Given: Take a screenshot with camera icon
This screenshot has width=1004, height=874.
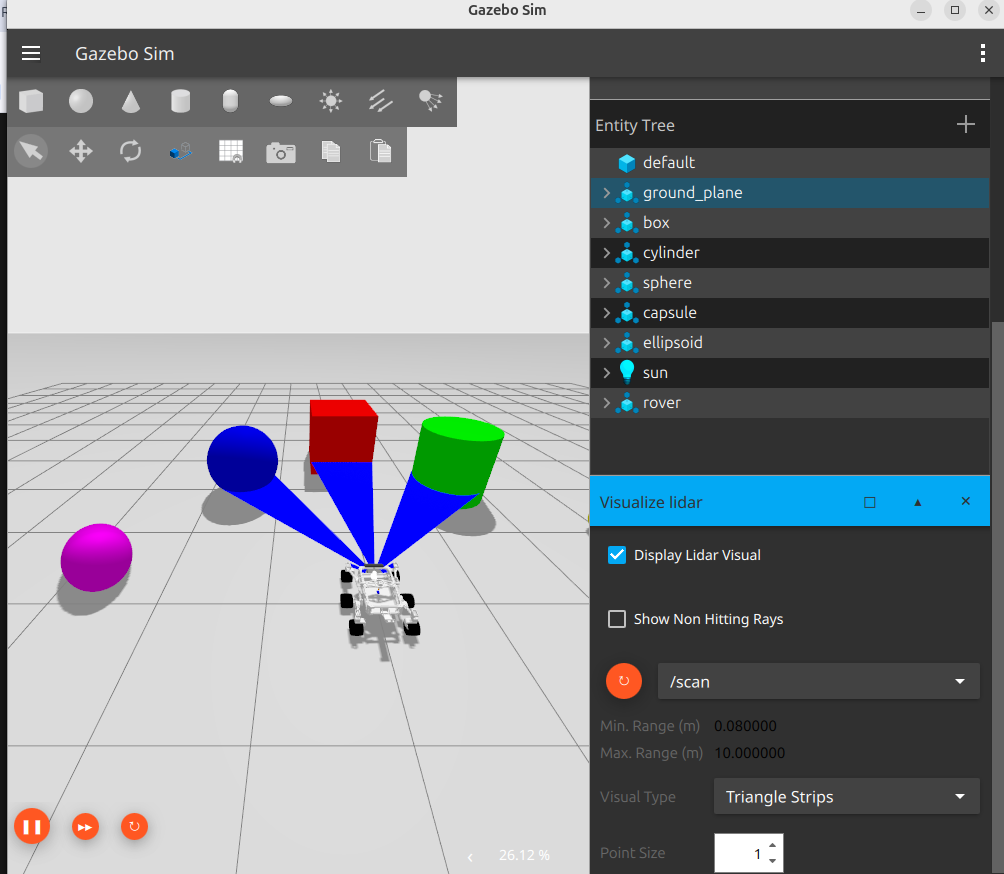Looking at the screenshot, I should tap(281, 152).
